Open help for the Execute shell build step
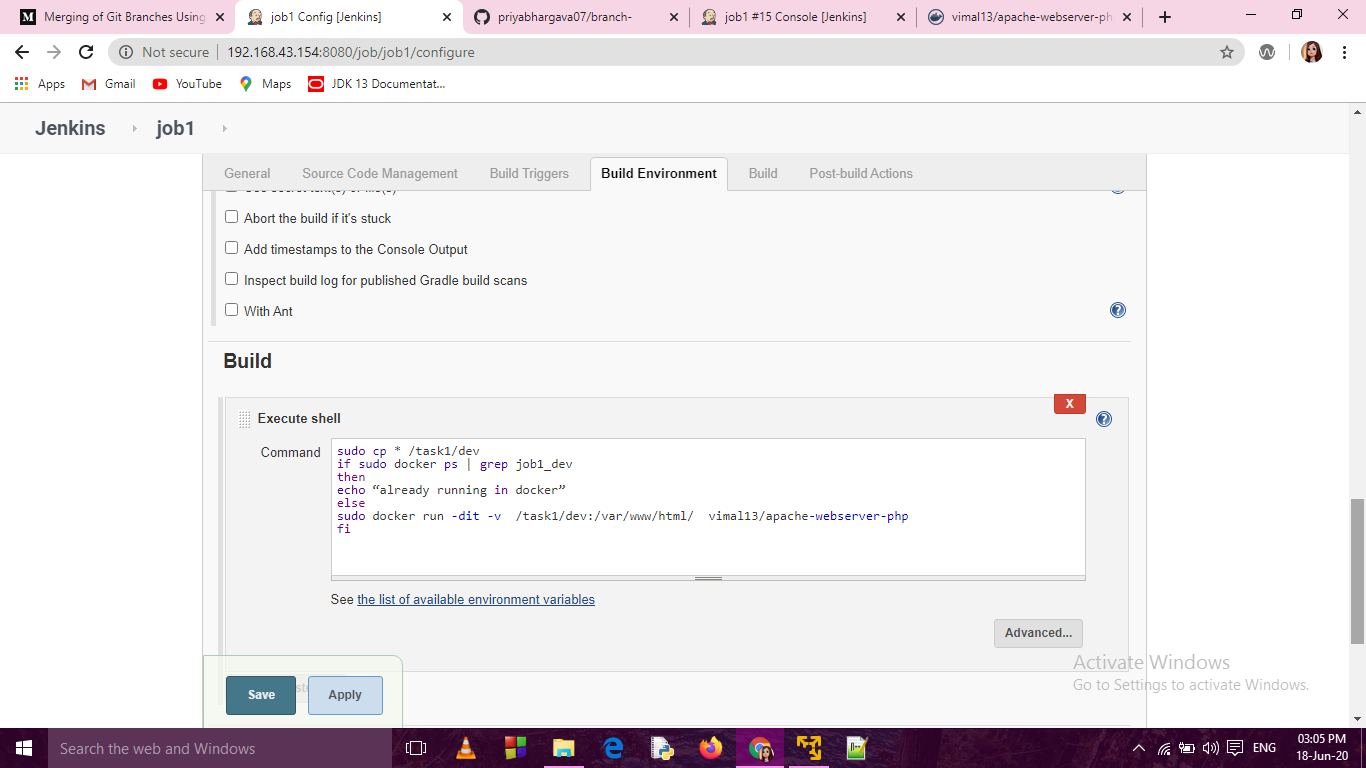Image resolution: width=1366 pixels, height=768 pixels. point(1103,419)
